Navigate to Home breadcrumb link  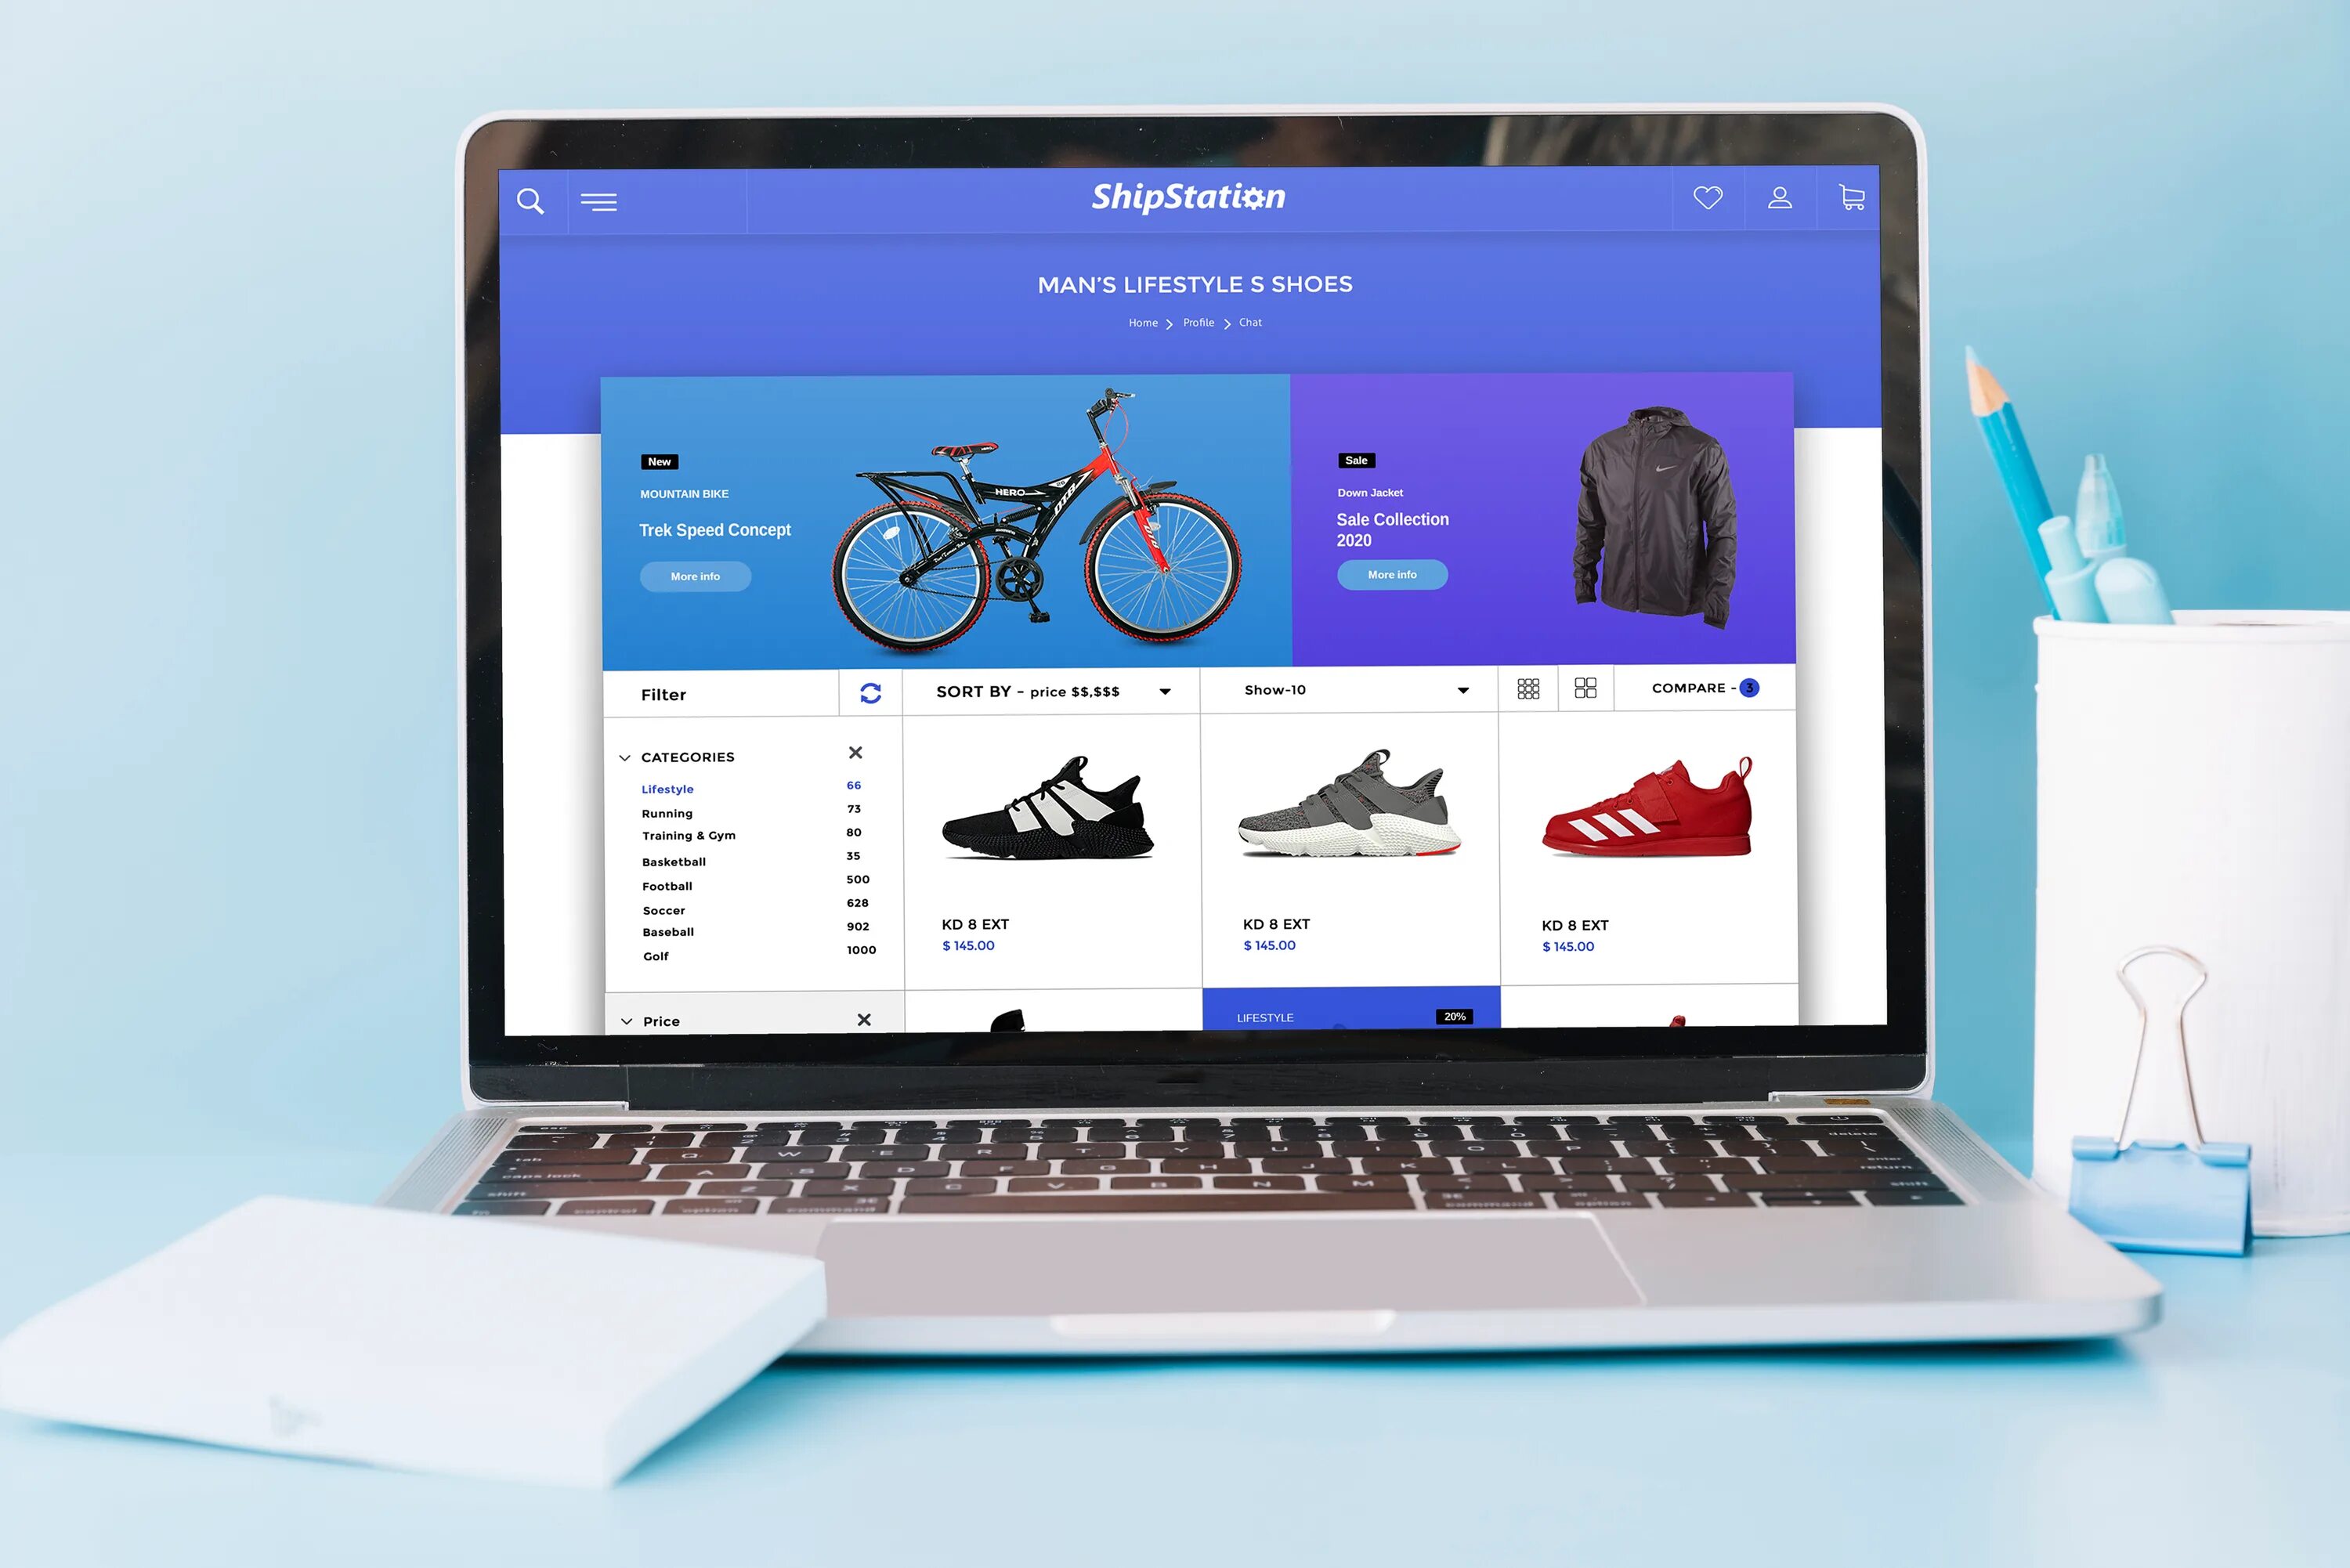click(1139, 322)
